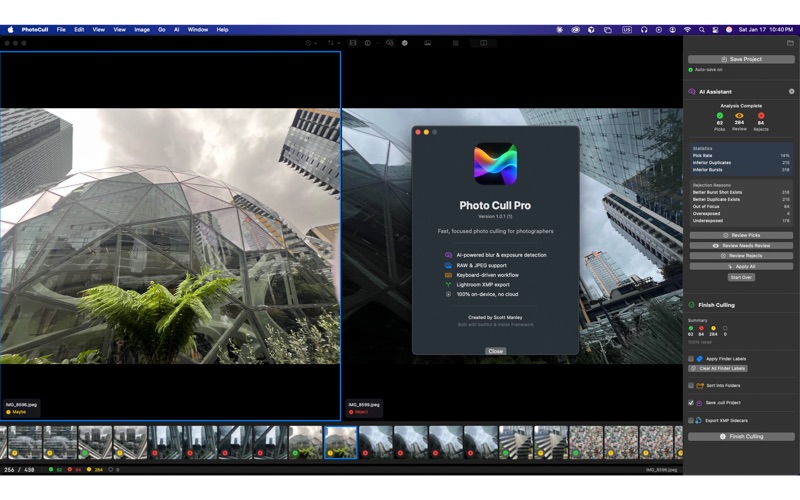Click the Photo Cull Pro app logo
Screen dimensions: 800x500
click(x=495, y=163)
